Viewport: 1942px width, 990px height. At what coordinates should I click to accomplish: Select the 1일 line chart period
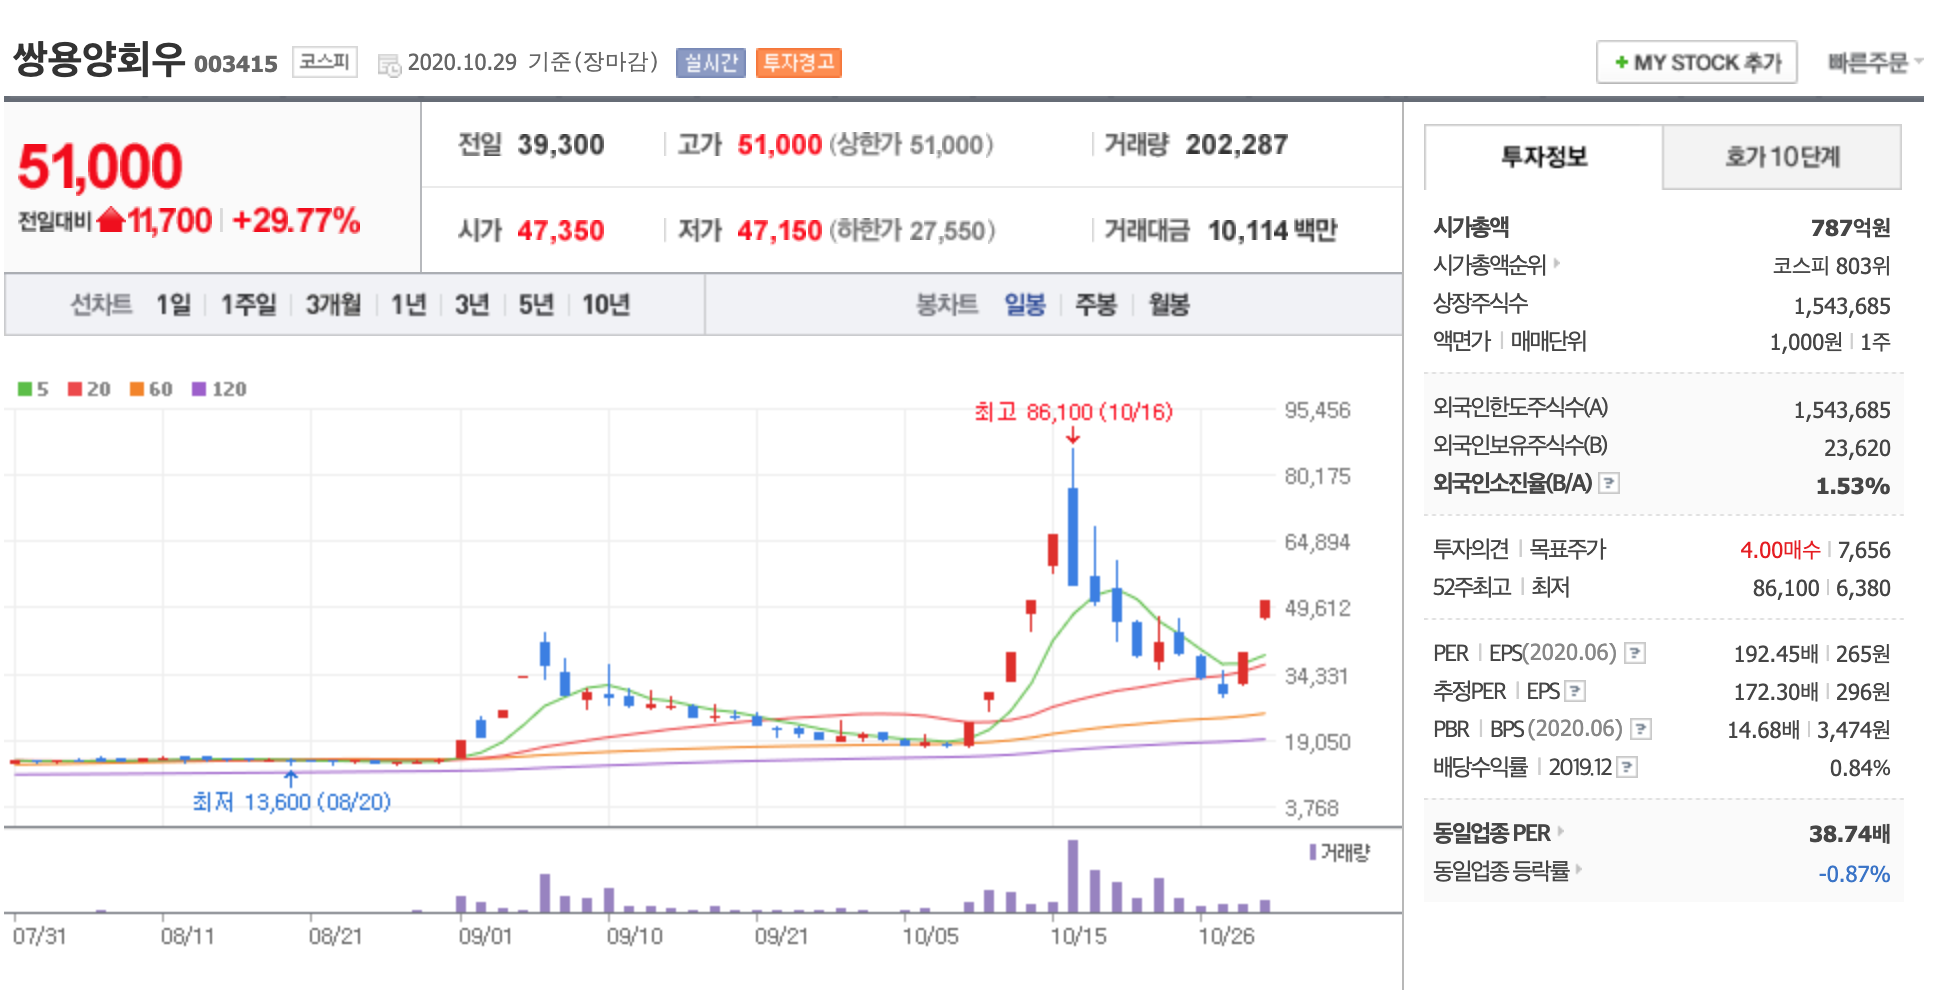click(x=173, y=304)
